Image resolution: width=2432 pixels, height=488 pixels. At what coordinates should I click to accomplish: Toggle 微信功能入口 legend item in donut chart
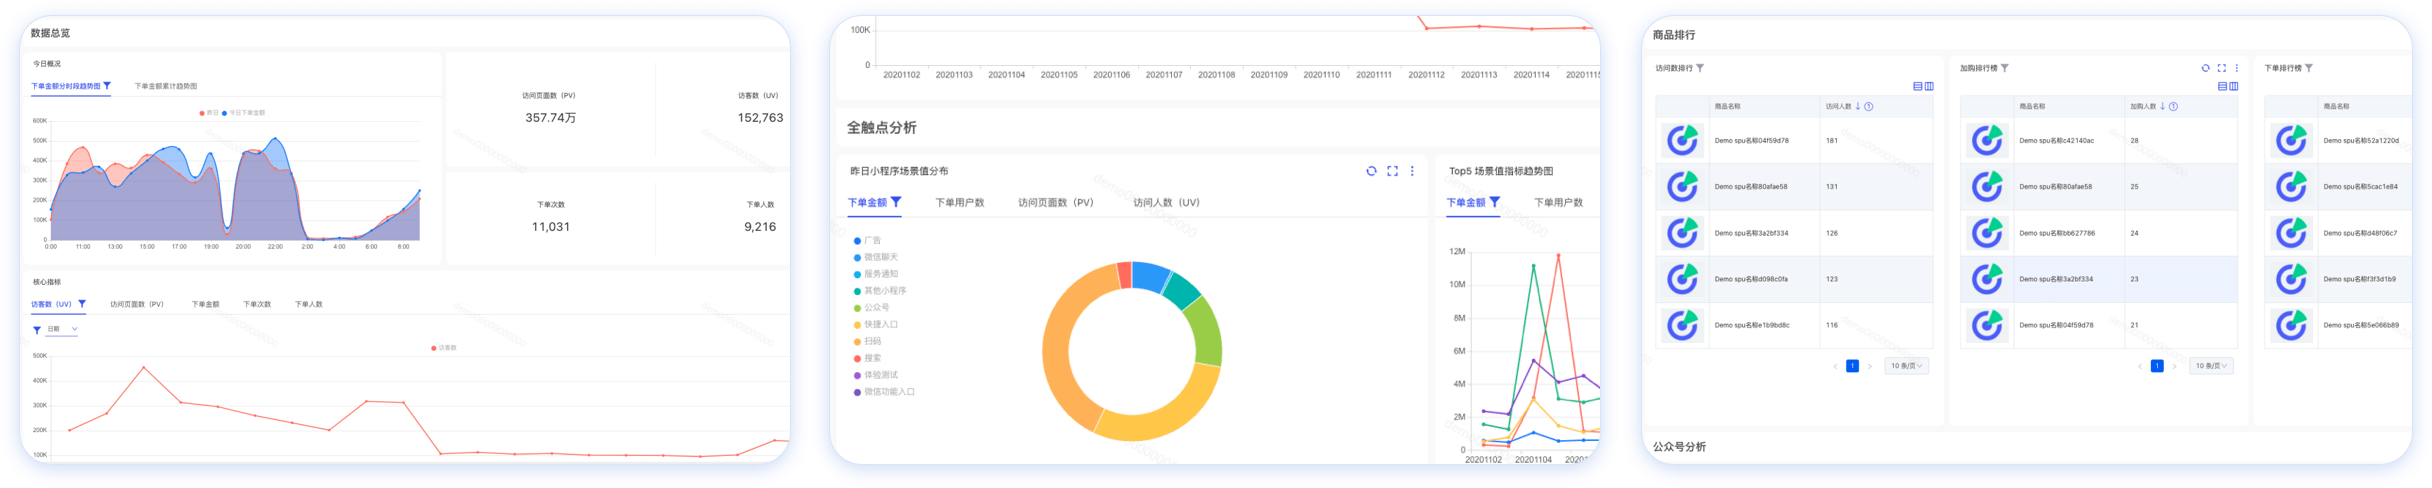pyautogui.click(x=884, y=392)
